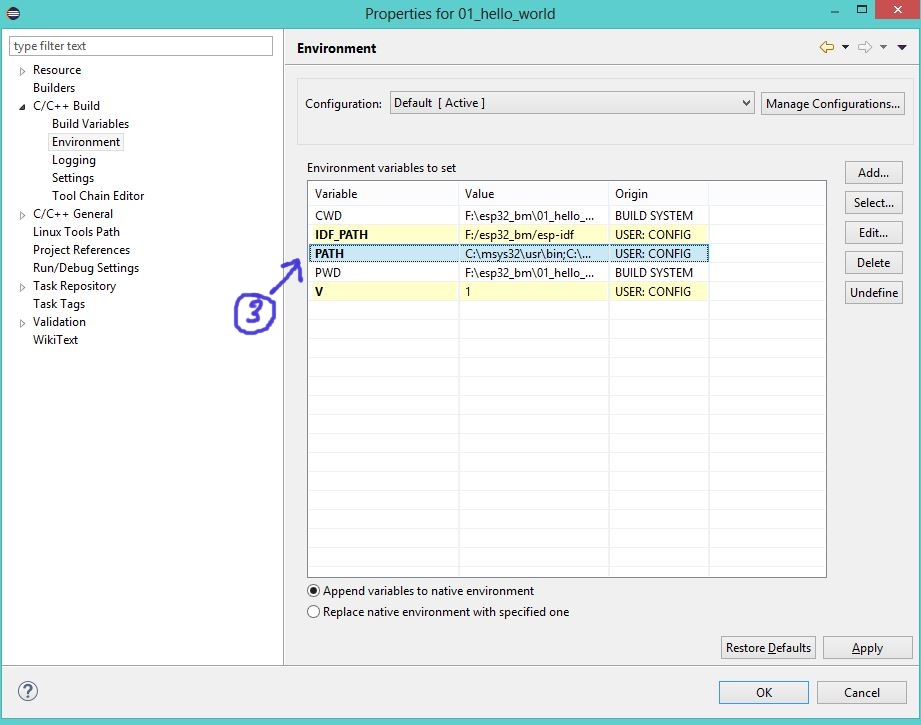This screenshot has height=725, width=921.
Task: Click the Manage Configurations button
Action: click(832, 104)
